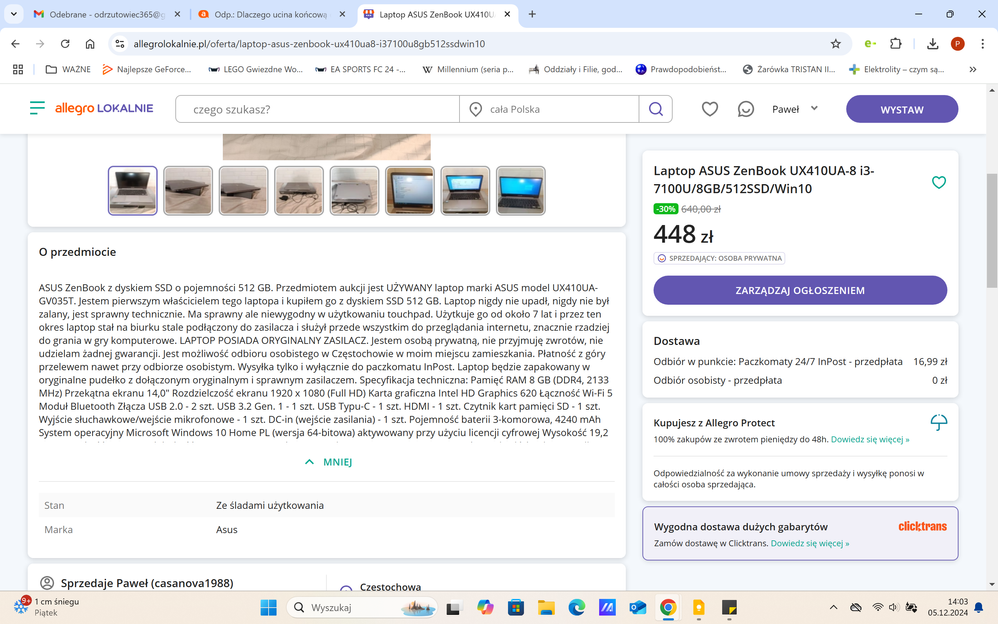Open Allegro Protect 'Dowiedz się więcej' link
The image size is (998, 624).
869,439
